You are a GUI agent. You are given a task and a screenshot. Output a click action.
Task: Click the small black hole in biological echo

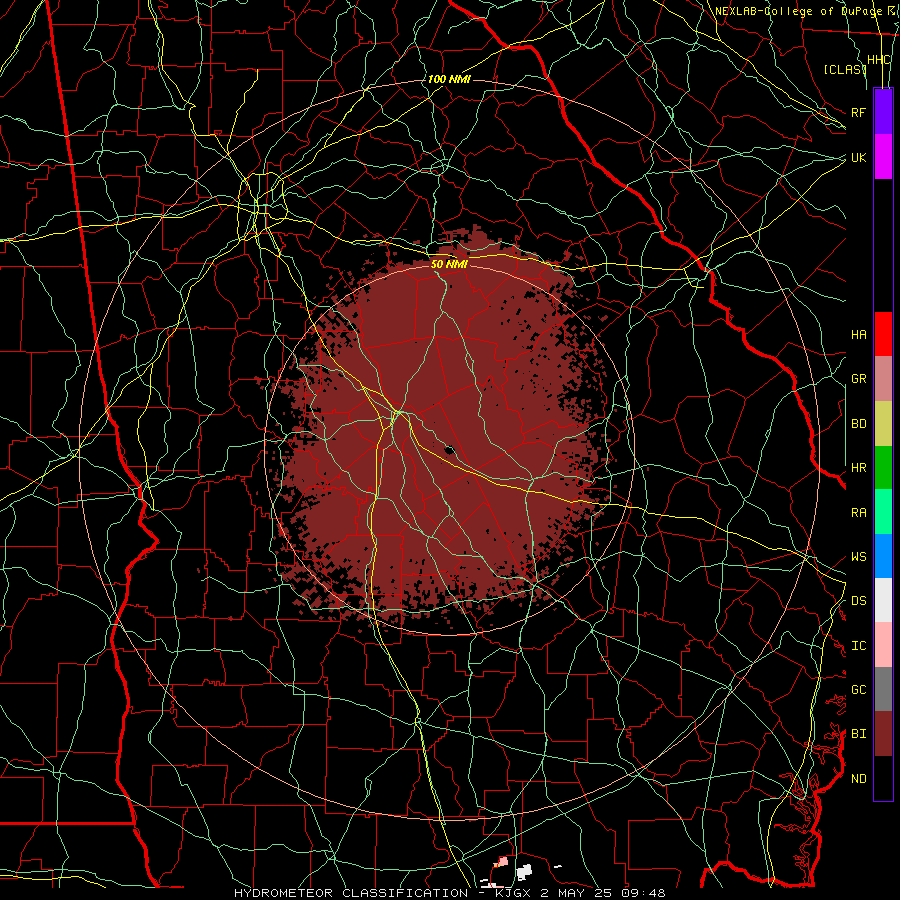pos(450,450)
